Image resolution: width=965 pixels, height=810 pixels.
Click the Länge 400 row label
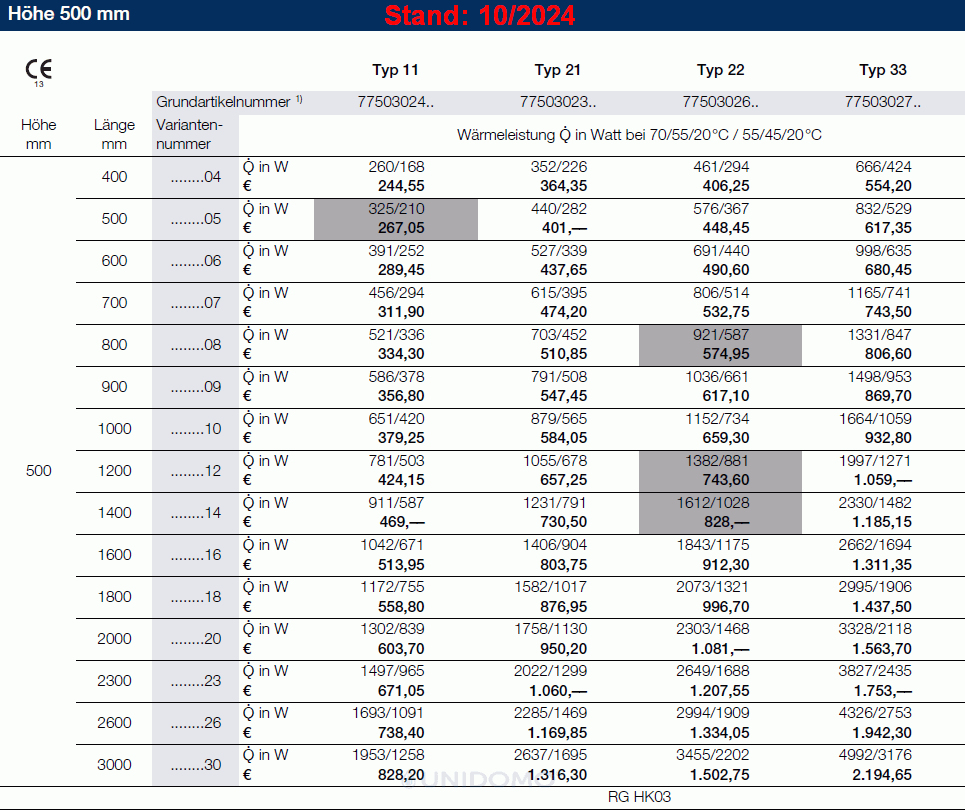(x=114, y=177)
